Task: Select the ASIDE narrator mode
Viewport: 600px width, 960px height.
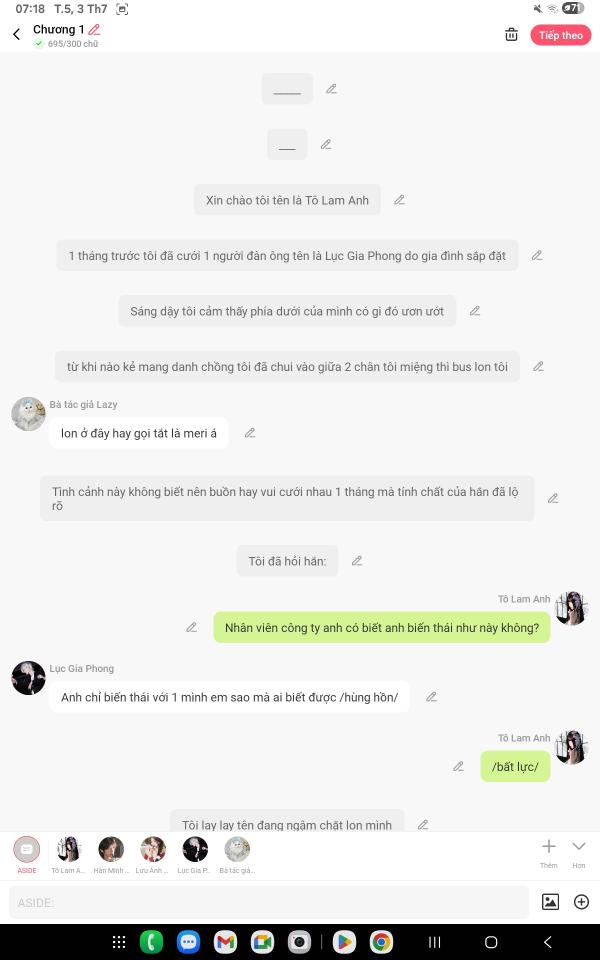Action: [x=27, y=855]
